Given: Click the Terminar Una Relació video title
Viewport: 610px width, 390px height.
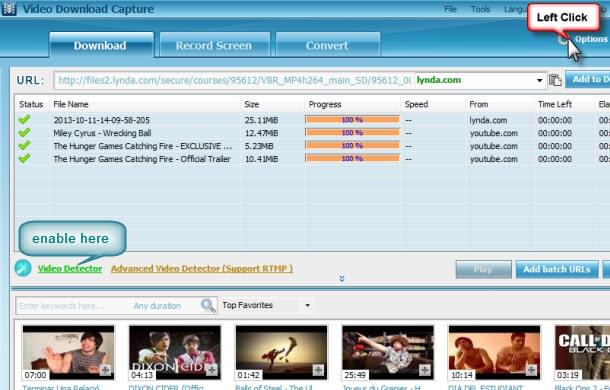Looking at the screenshot, I should (x=61, y=387).
